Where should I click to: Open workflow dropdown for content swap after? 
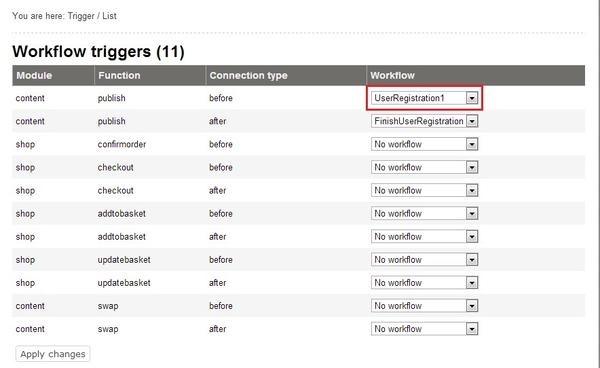click(424, 329)
